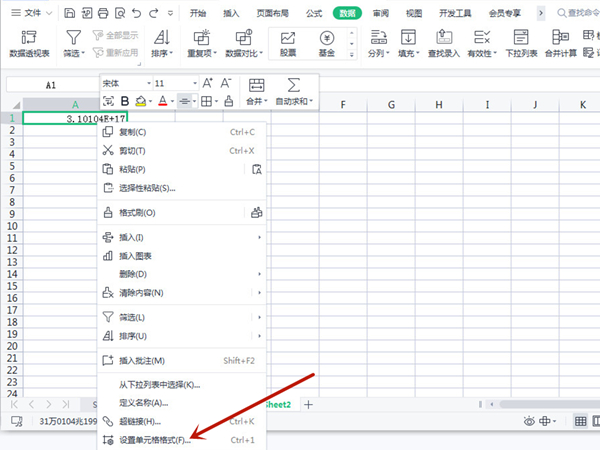Decrease font size in mini toolbar
Viewport: 600px width, 450px height.
point(226,83)
